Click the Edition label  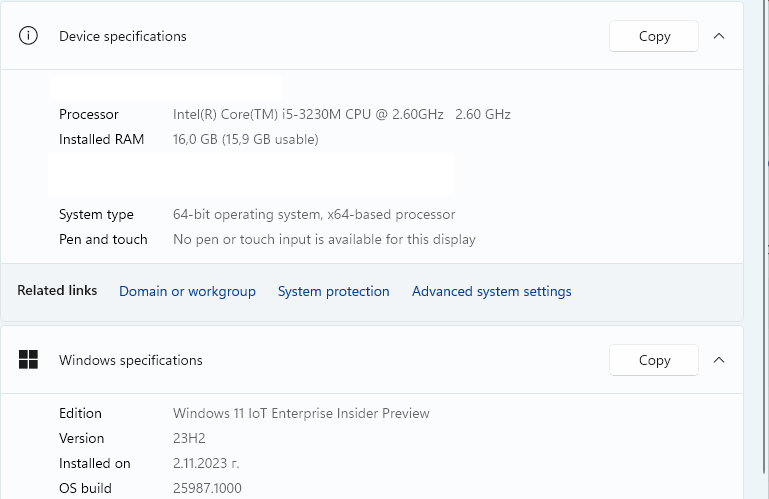[x=80, y=413]
